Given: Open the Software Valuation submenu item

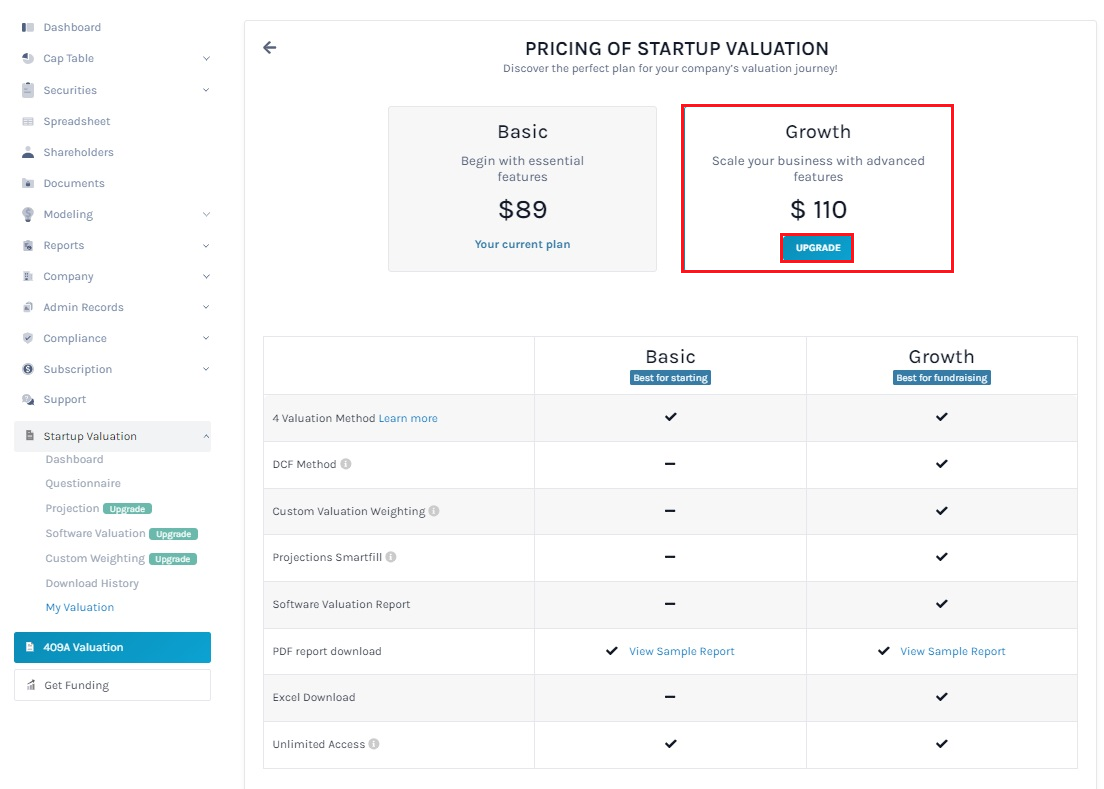Looking at the screenshot, I should [95, 534].
